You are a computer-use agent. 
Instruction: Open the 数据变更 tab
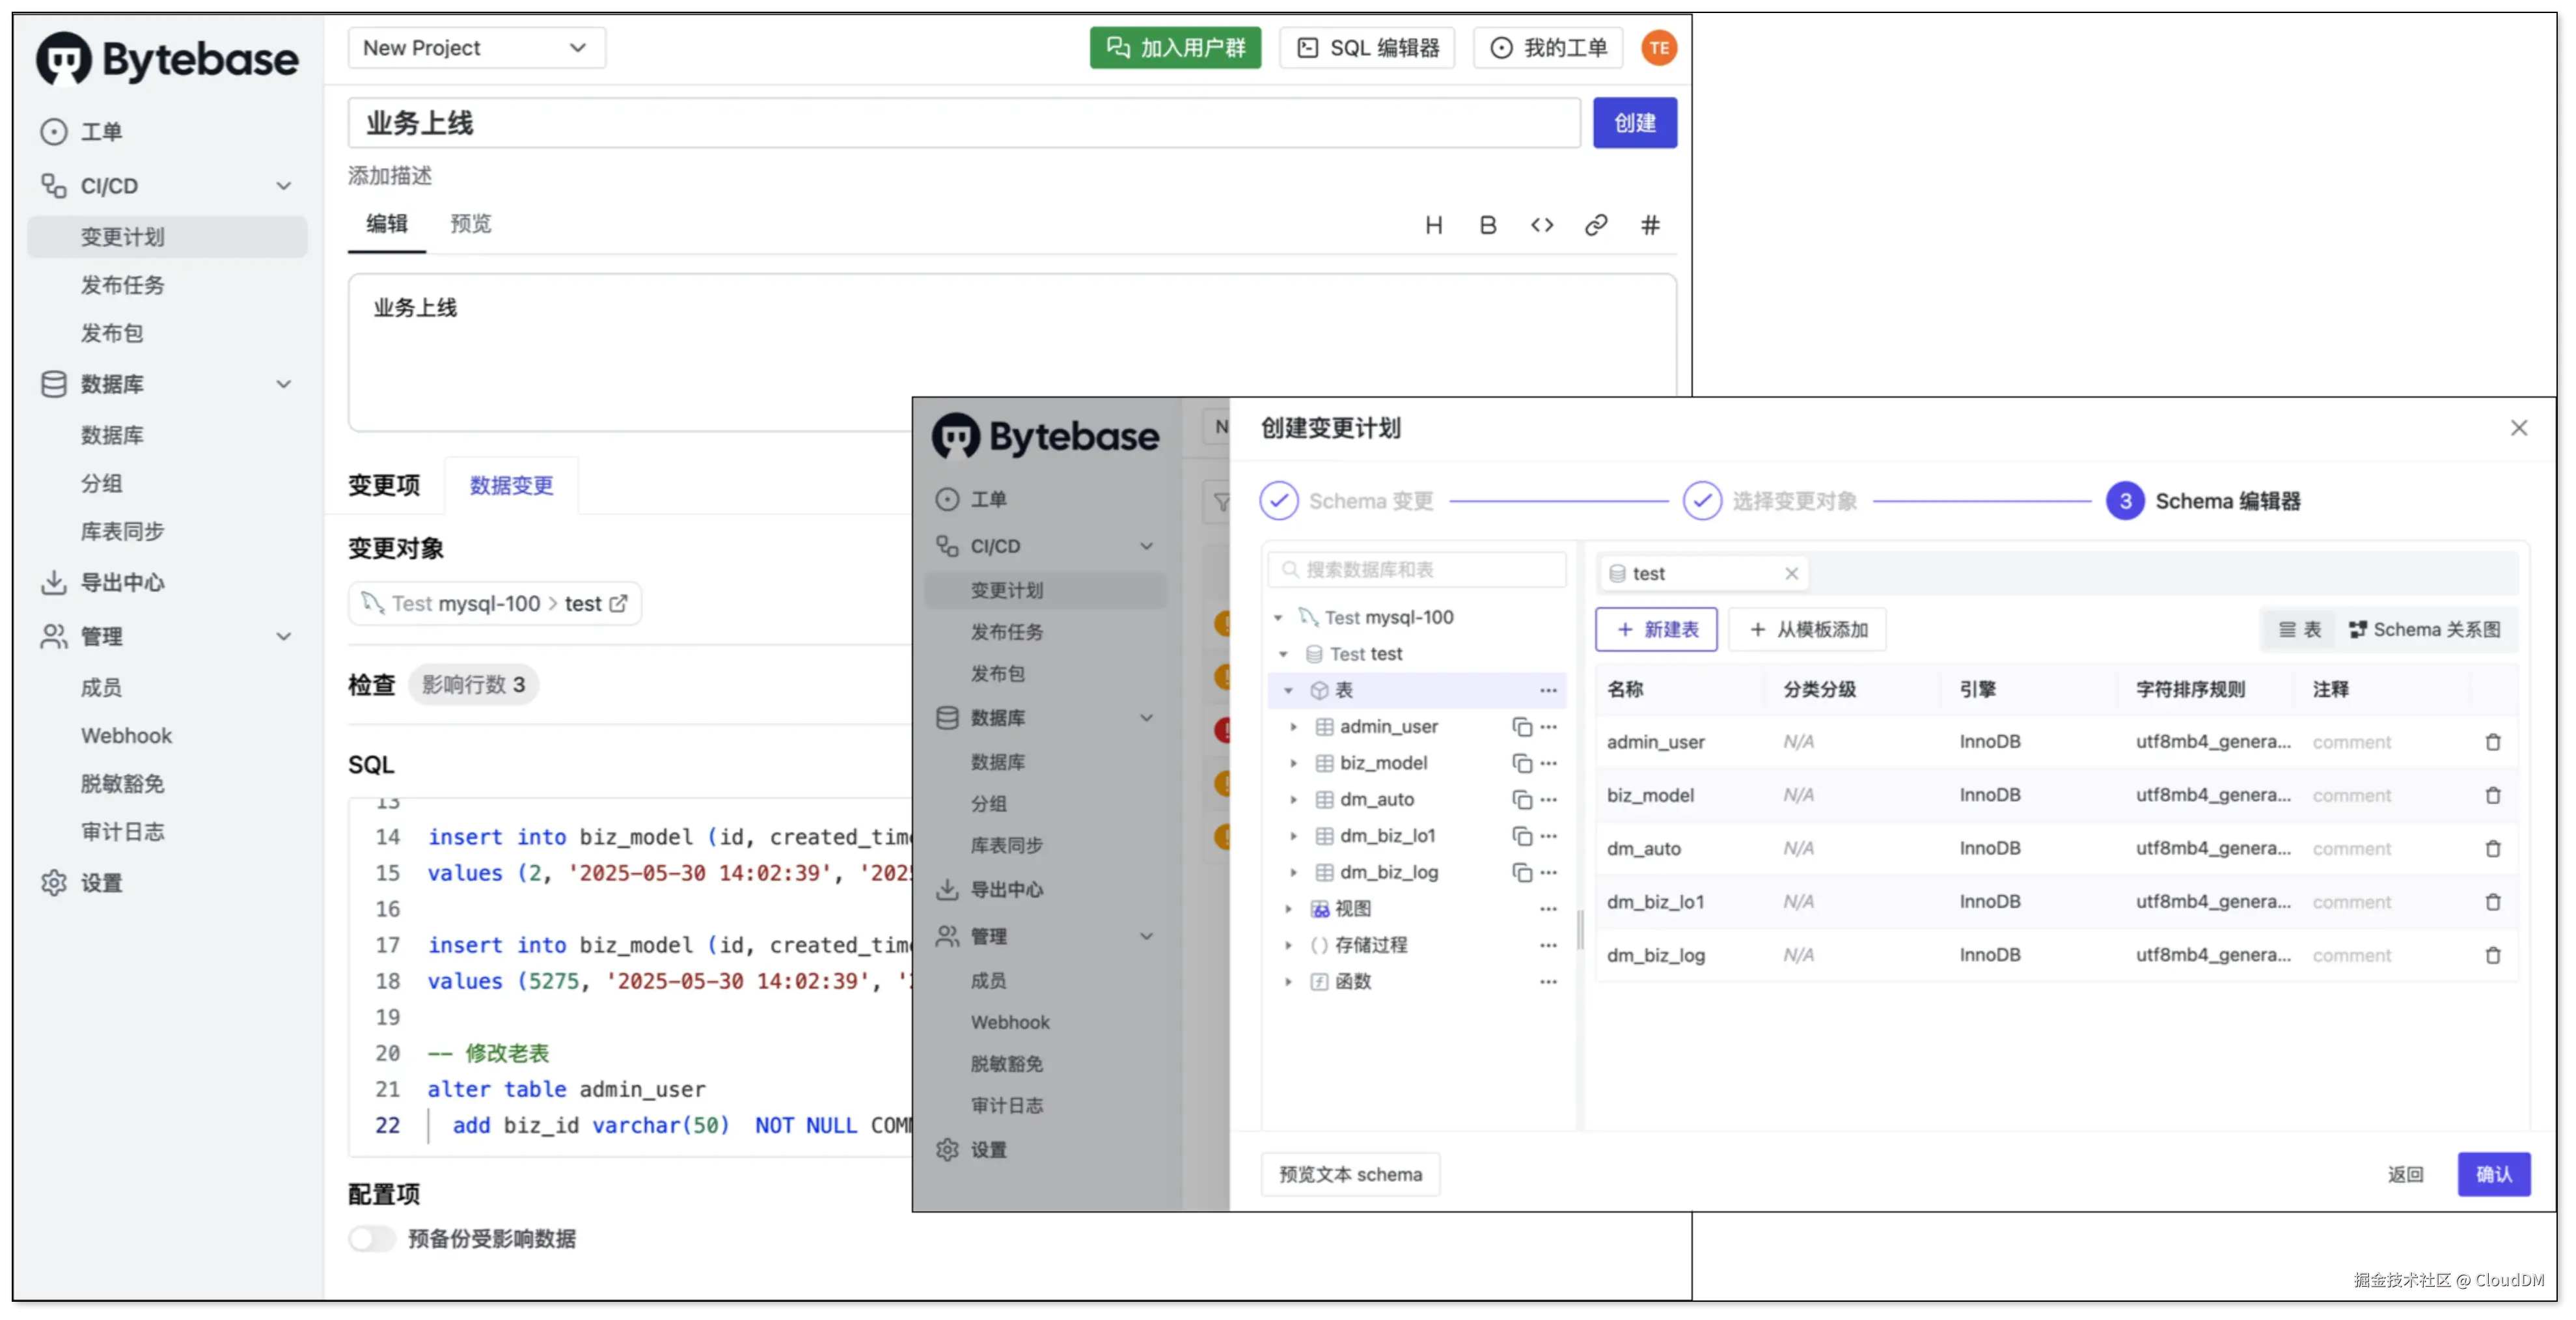point(511,486)
